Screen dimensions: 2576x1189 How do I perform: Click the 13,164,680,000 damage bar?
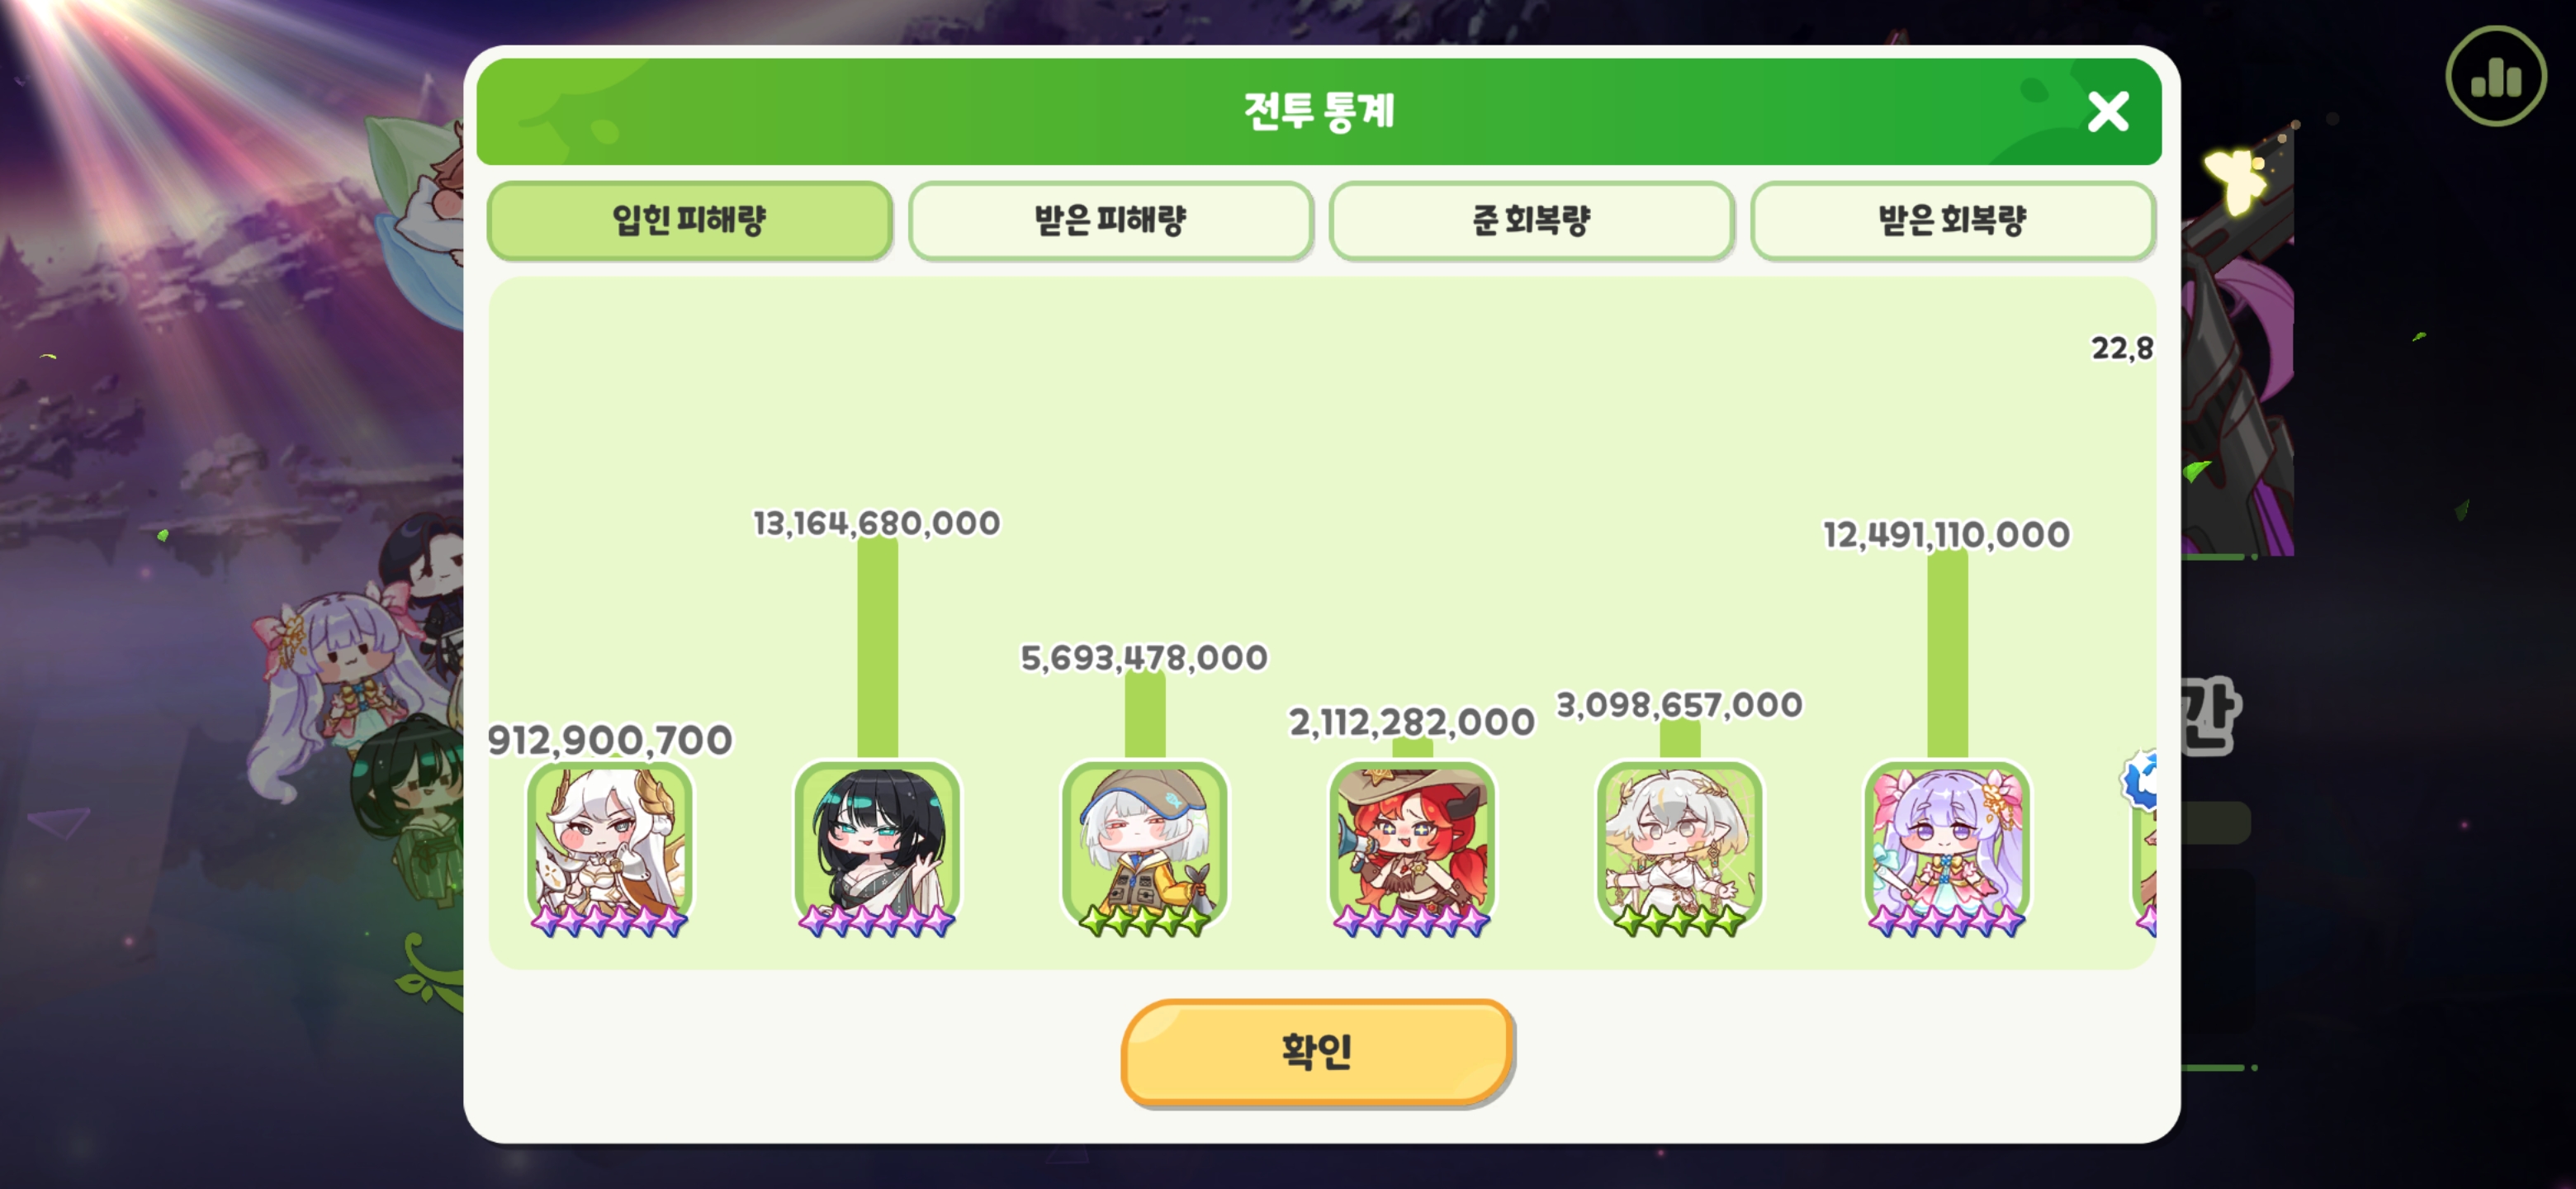pos(877,648)
